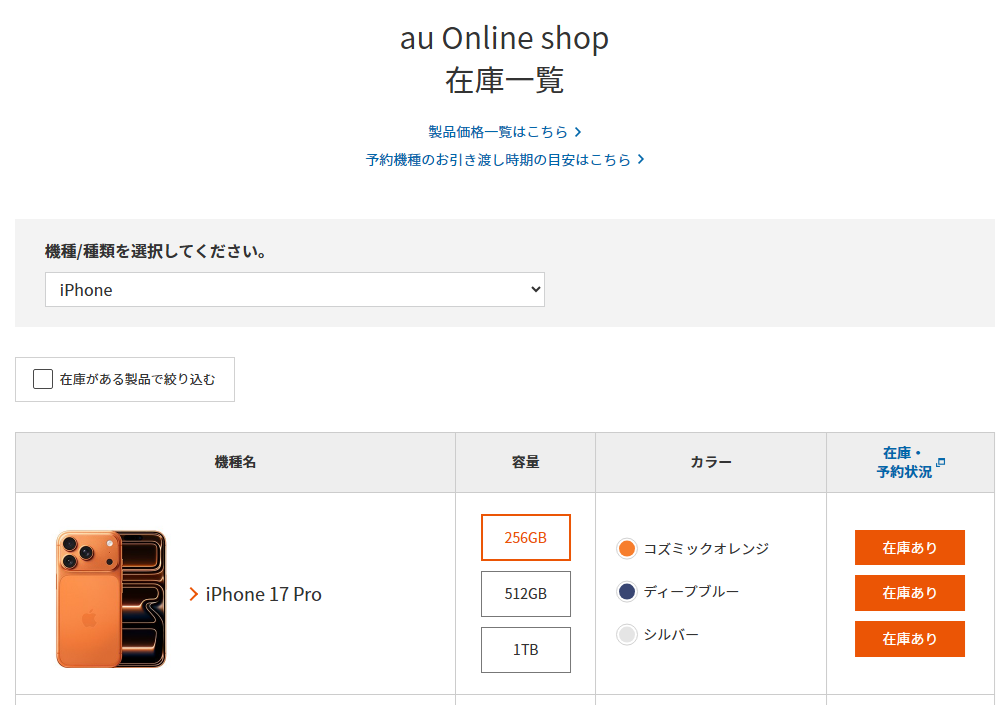The width and height of the screenshot is (1007, 705).
Task: Click the orange iPhone 17 Pro image
Action: [110, 598]
